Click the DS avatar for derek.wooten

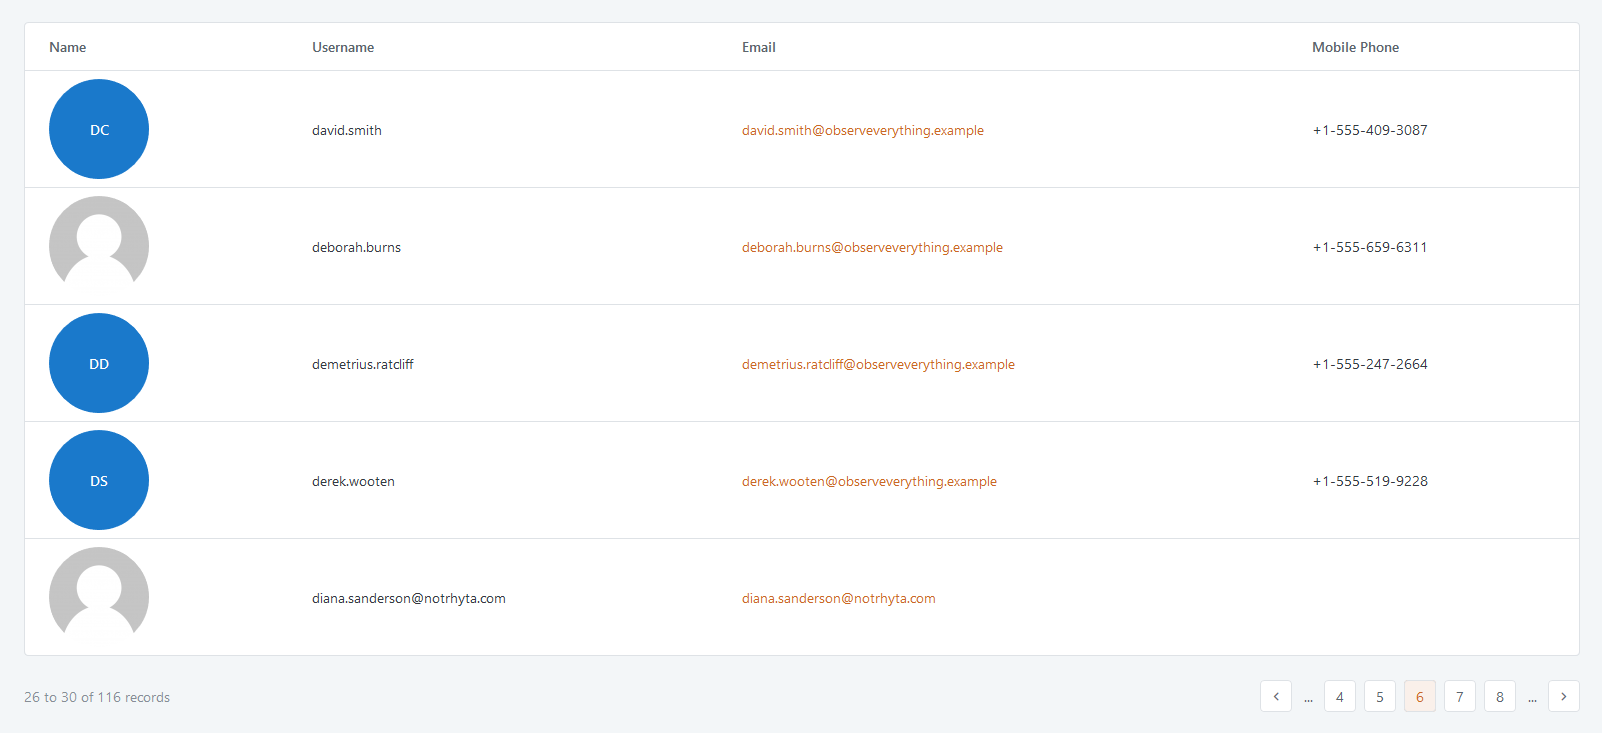pyautogui.click(x=99, y=480)
